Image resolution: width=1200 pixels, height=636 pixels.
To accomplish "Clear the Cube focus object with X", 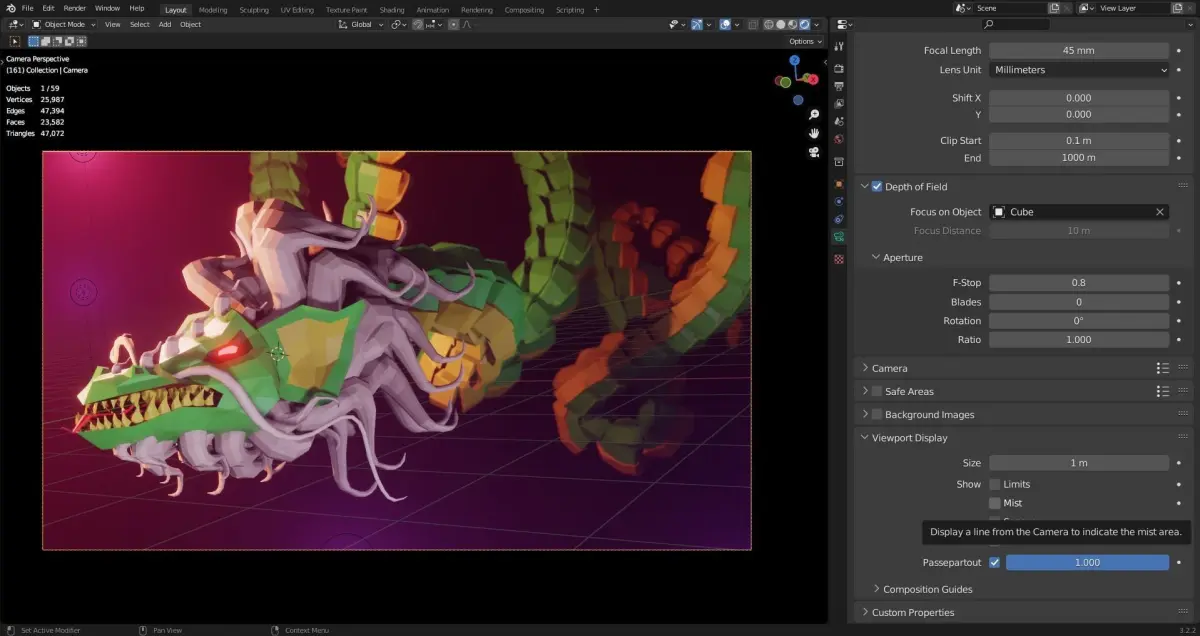I will coord(1160,212).
